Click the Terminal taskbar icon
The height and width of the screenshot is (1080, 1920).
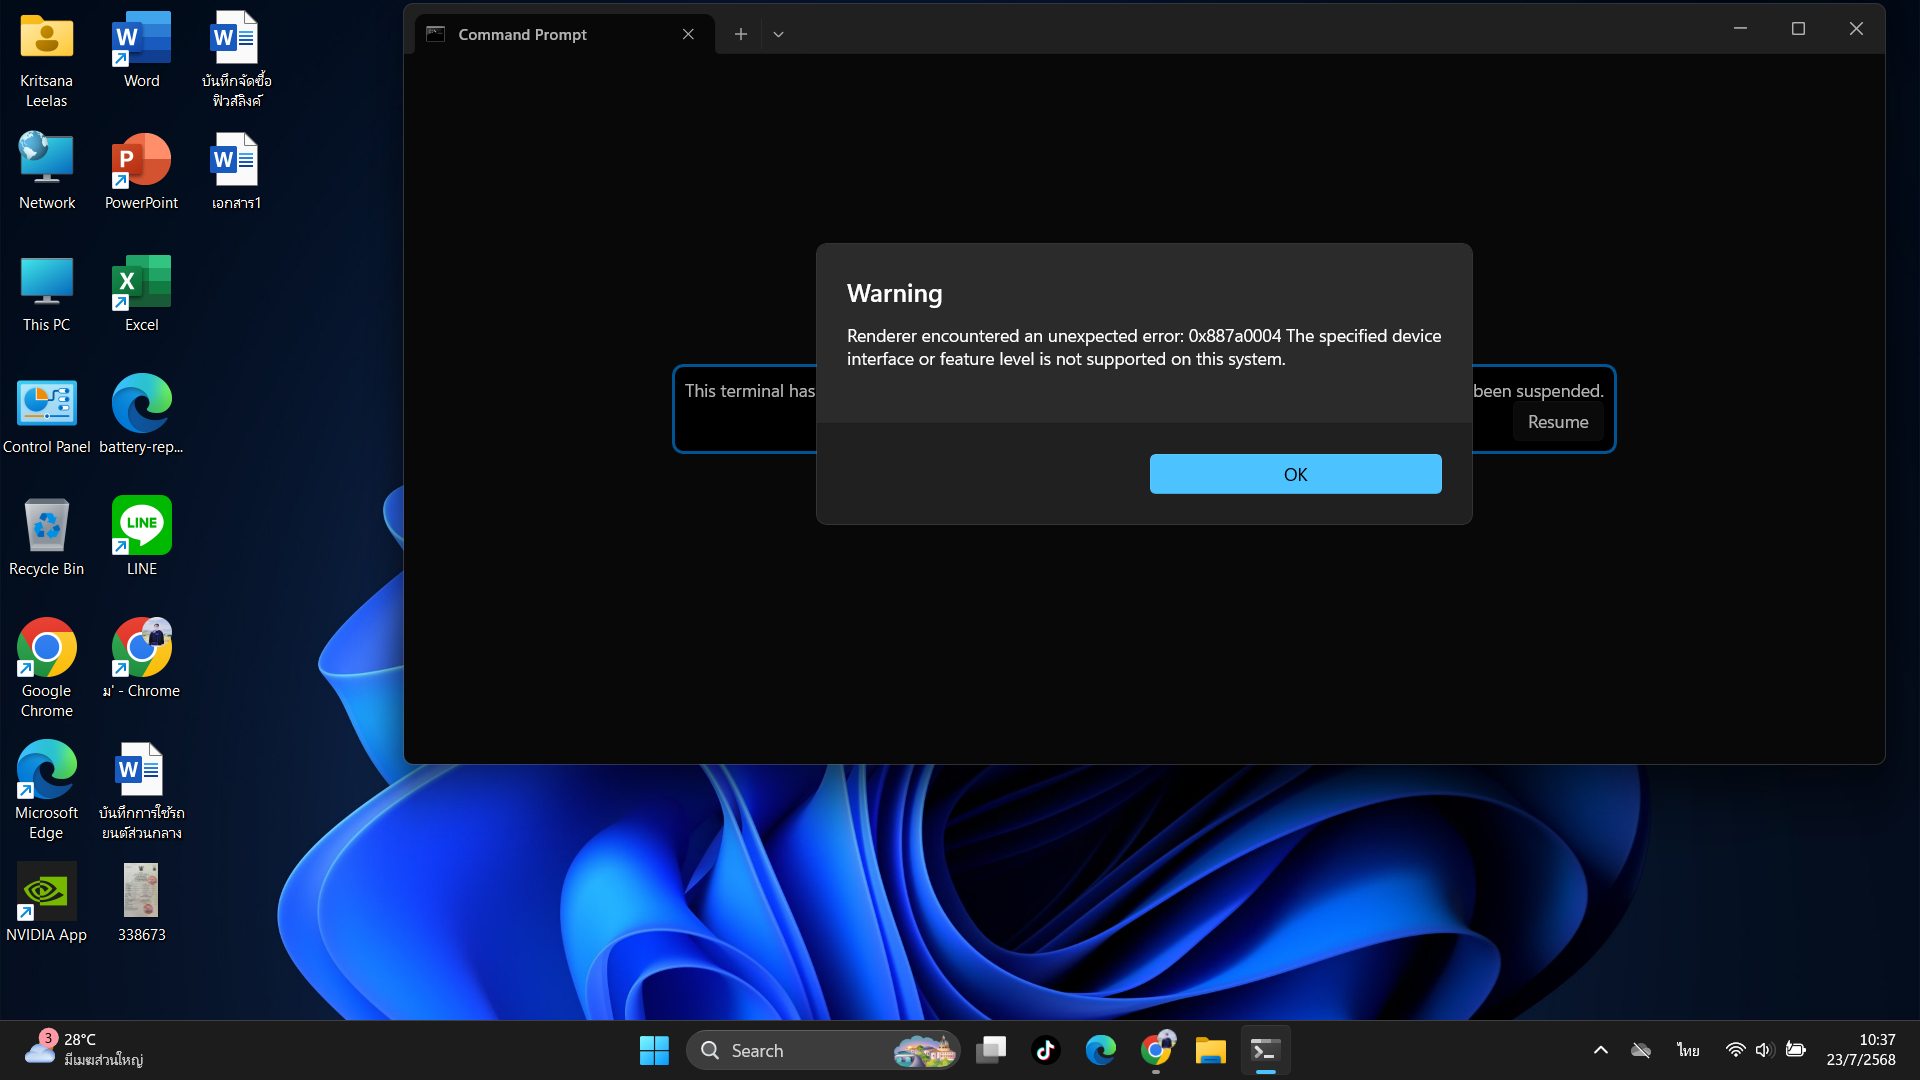(1266, 1050)
